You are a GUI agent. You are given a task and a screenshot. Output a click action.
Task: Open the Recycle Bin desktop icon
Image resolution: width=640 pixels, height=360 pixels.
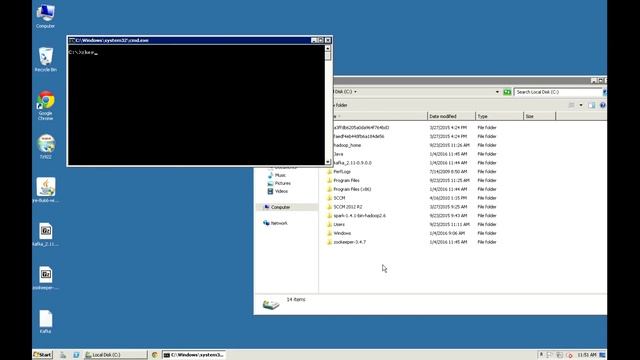pyautogui.click(x=45, y=60)
